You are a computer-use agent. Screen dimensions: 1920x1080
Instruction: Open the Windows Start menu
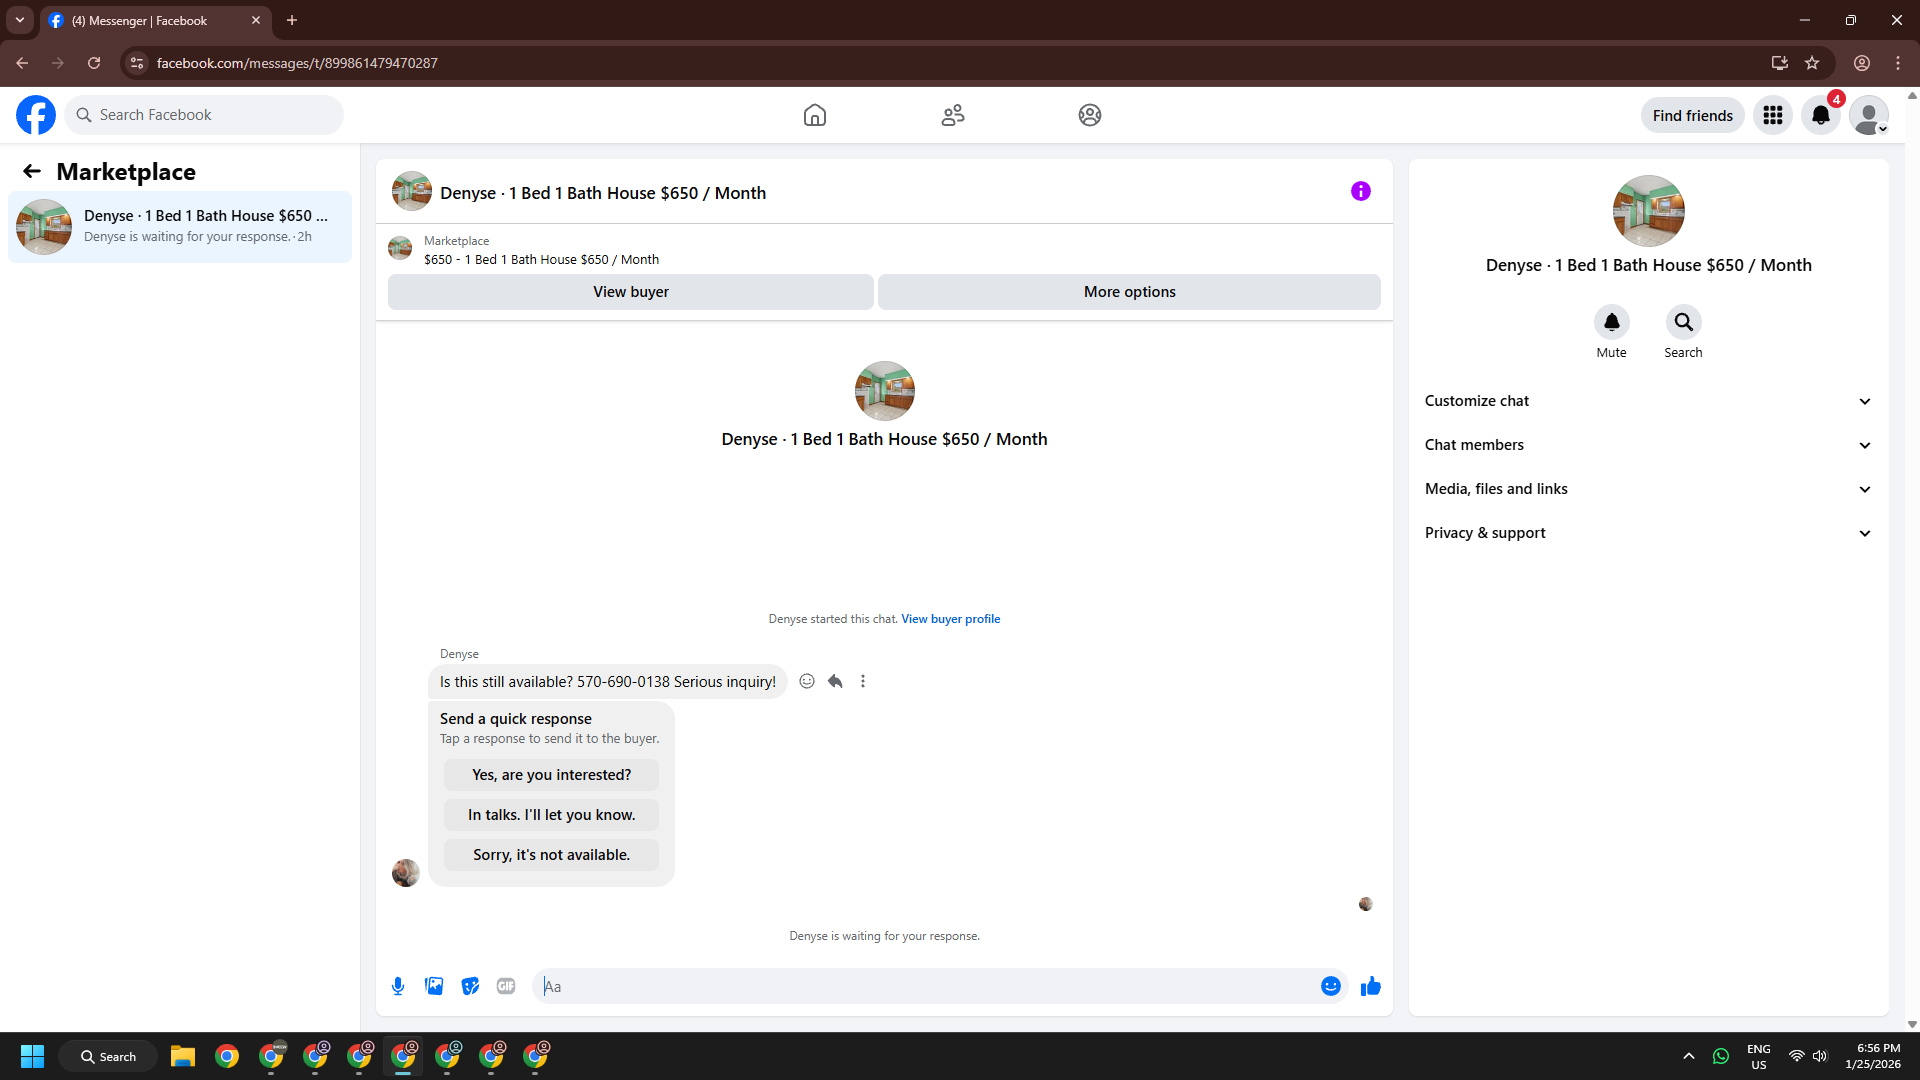click(x=32, y=1056)
